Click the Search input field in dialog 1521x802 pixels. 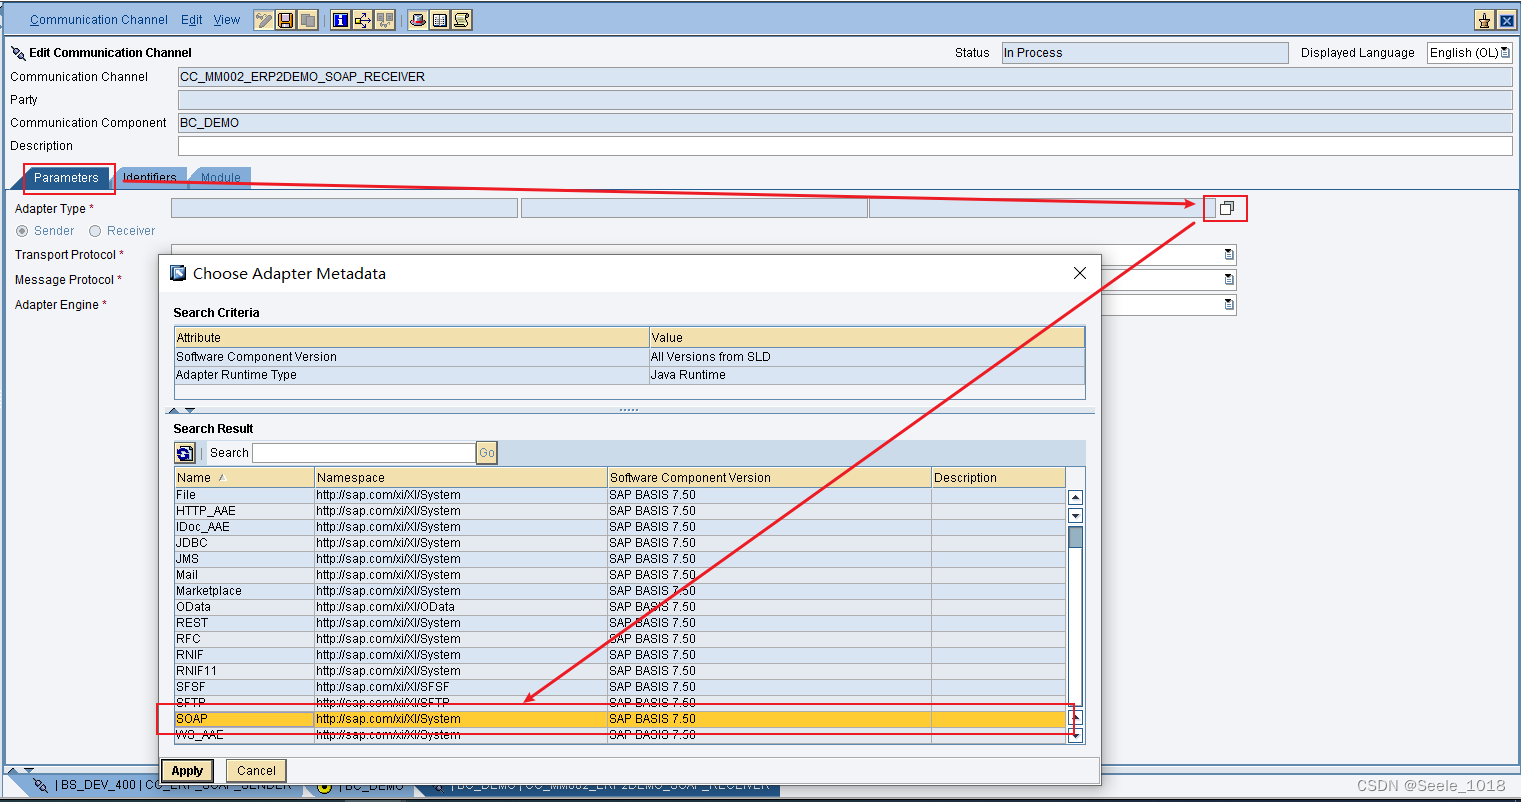(x=364, y=453)
